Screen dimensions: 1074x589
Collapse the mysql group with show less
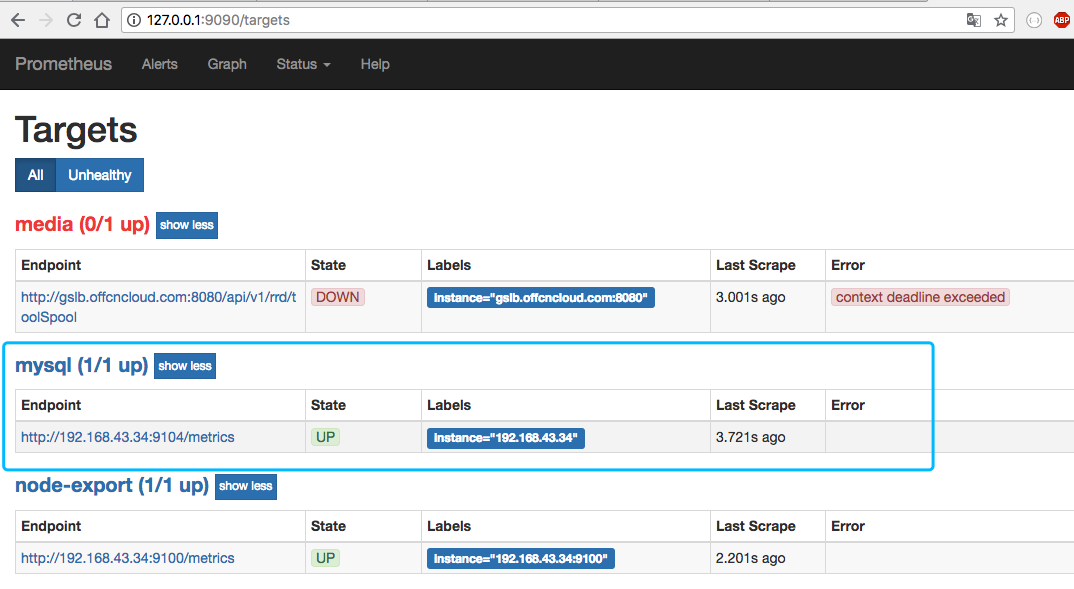(x=185, y=366)
